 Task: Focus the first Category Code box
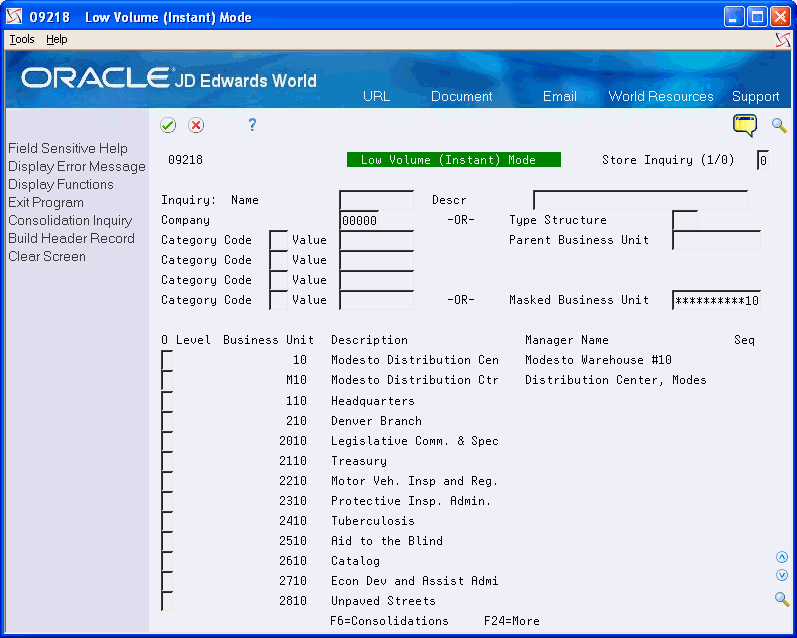coord(279,240)
